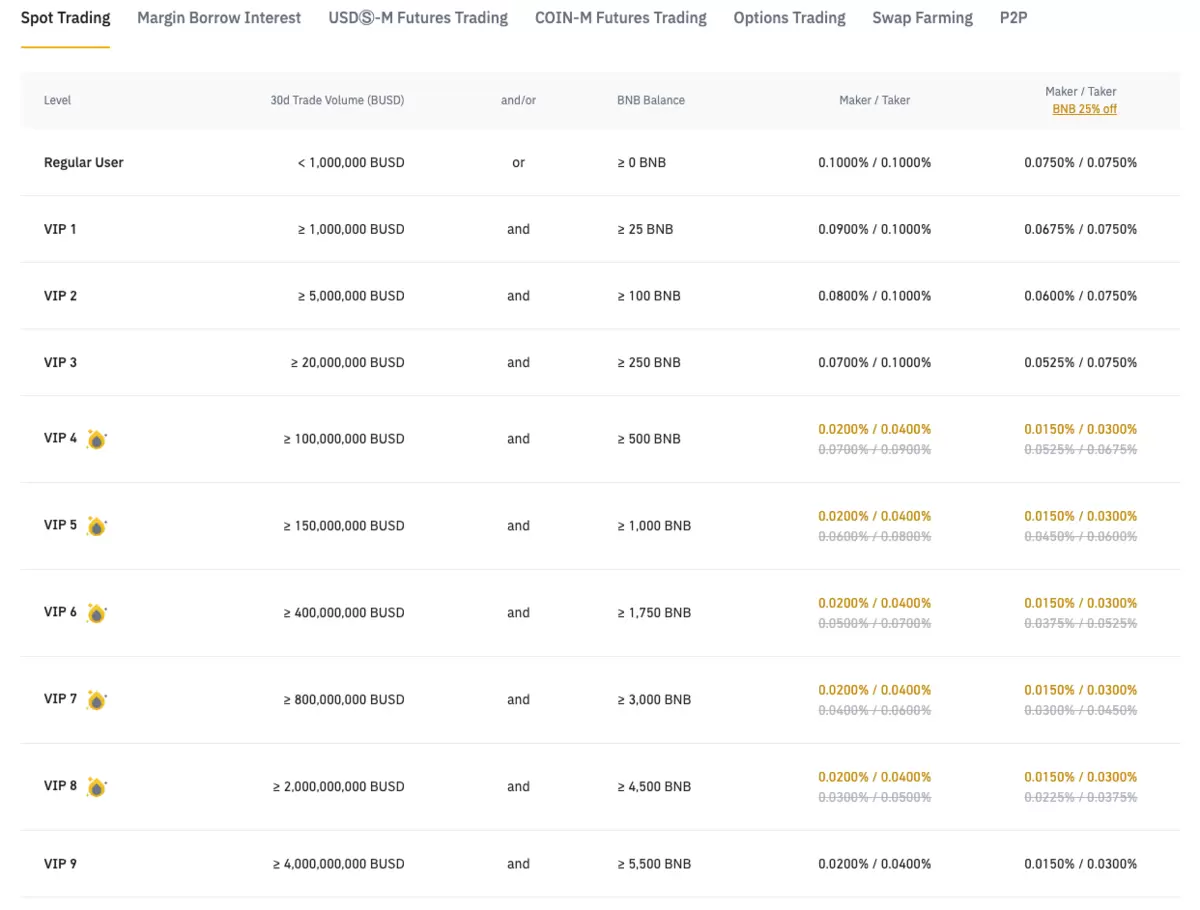Viewport: 1200px width, 910px height.
Task: Click '≥ 100,000,000 BUSD' volume cell
Action: [344, 439]
